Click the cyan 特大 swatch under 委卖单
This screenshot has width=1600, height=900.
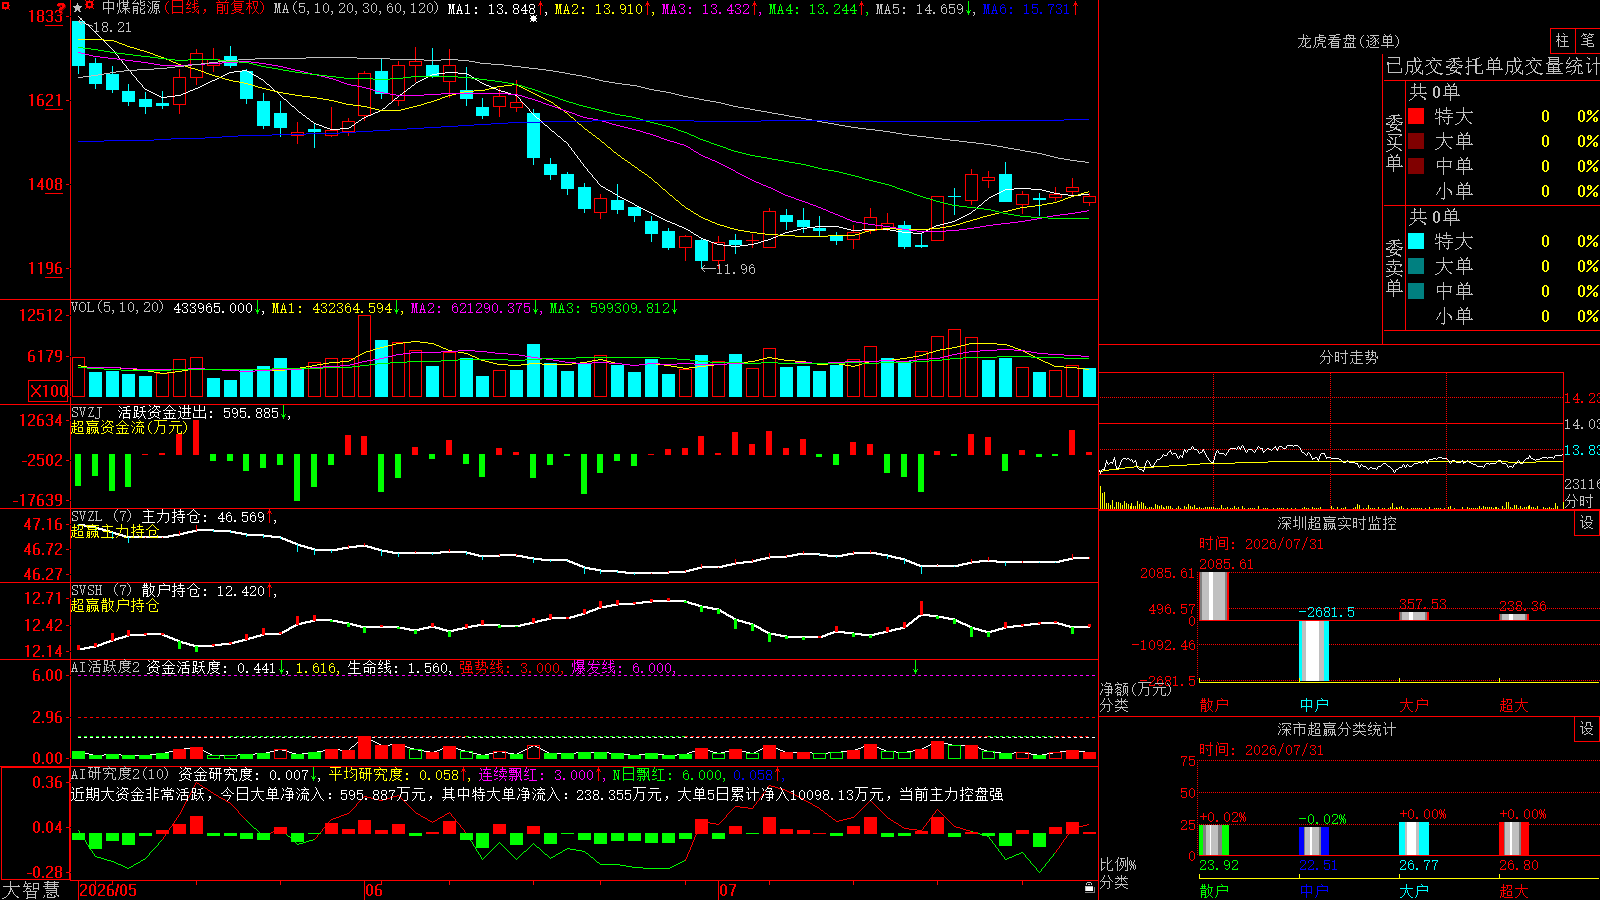(x=1416, y=241)
